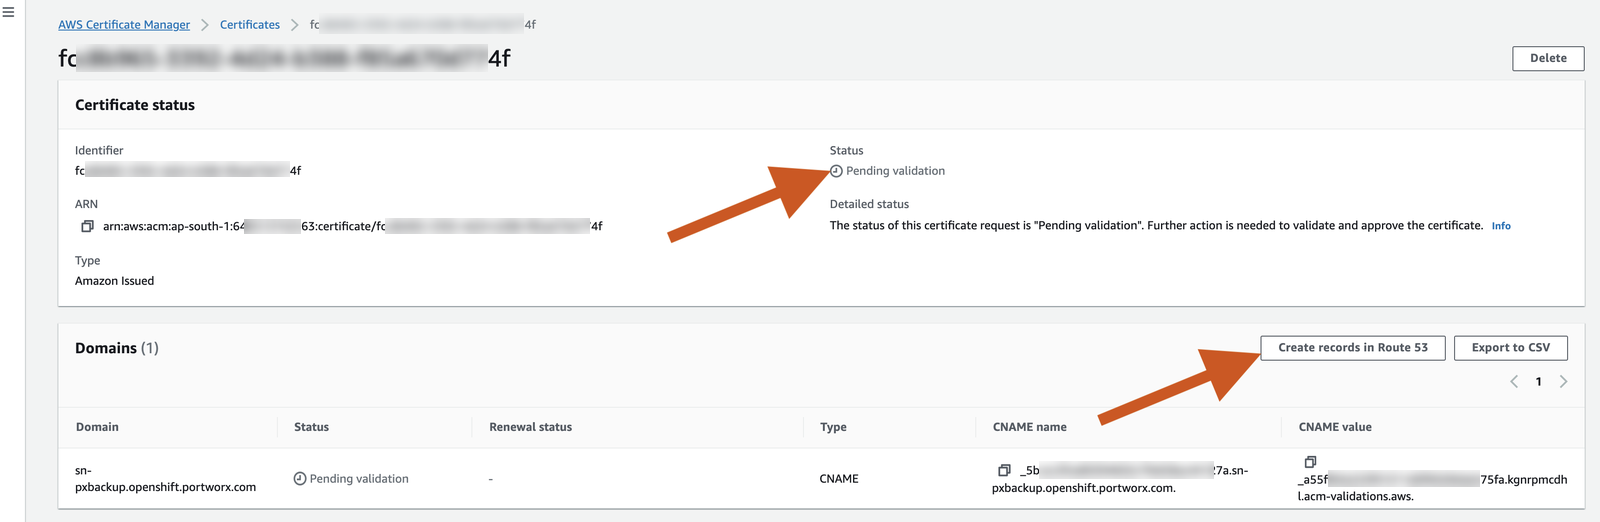Navigate to the Certificates breadcrumb
Image resolution: width=1600 pixels, height=522 pixels.
point(250,25)
